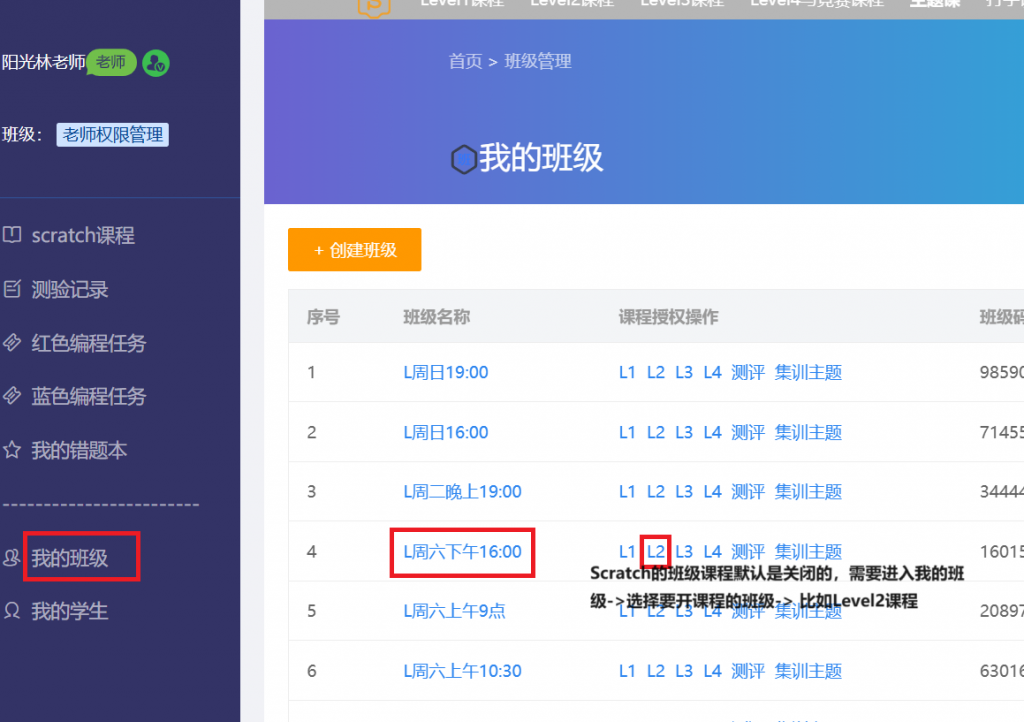Open class L周二晚上19:00

462,492
